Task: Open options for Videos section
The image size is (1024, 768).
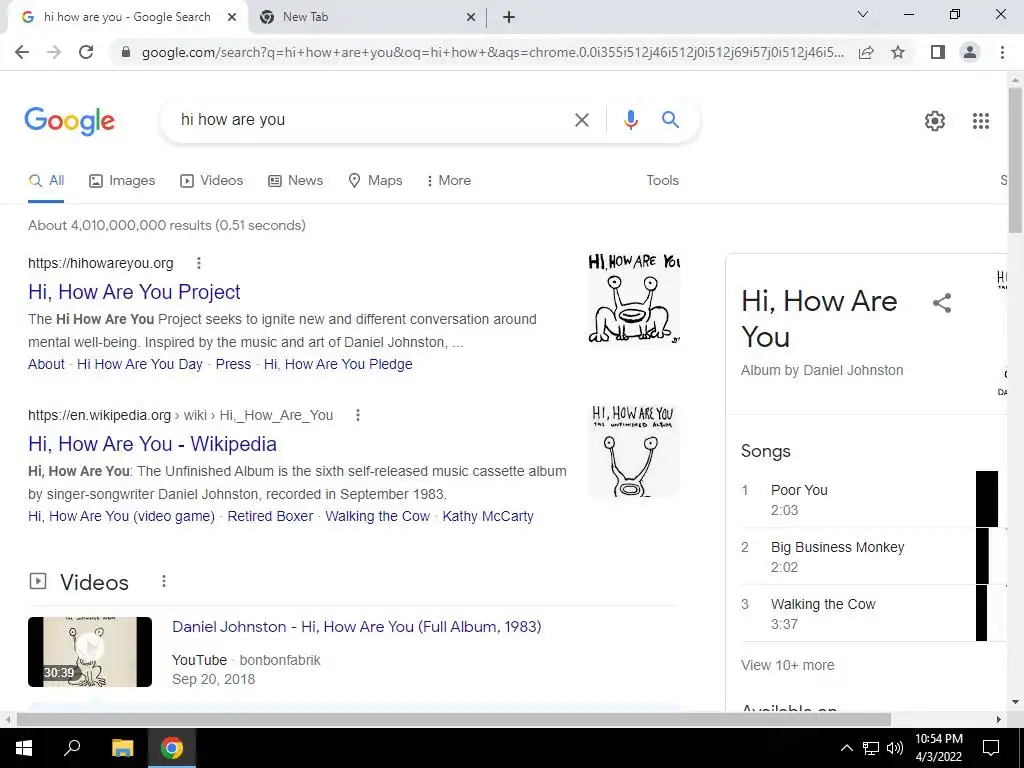Action: [x=164, y=581]
